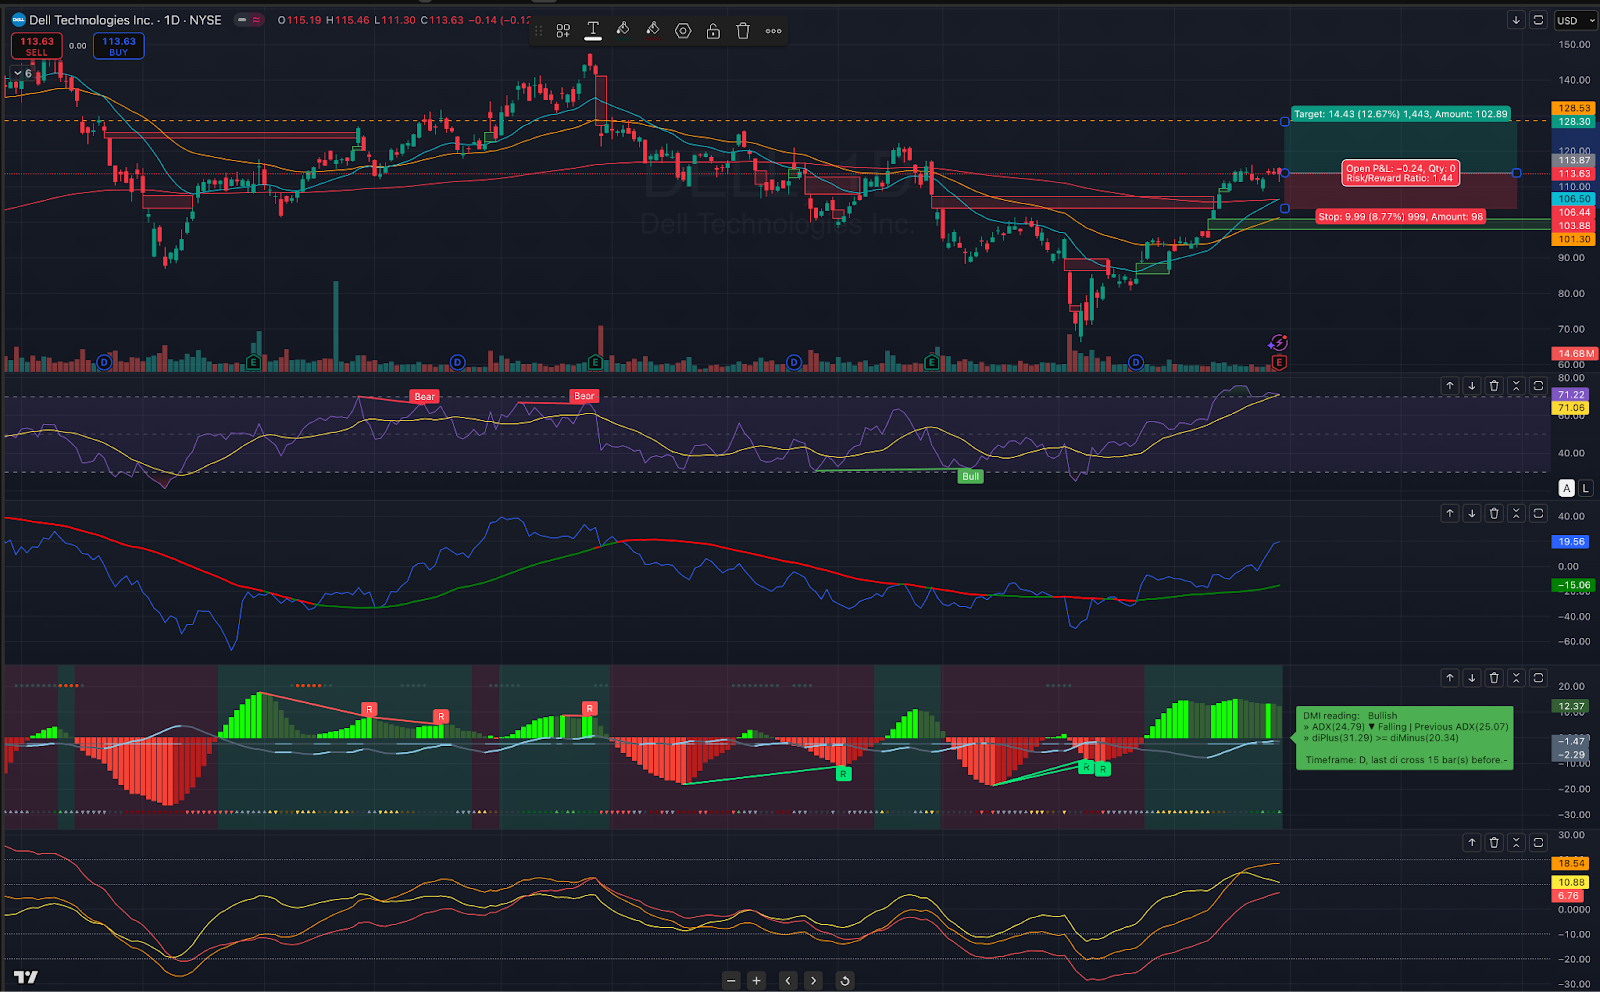Move the blue oscillator pane up
Screen dimensions: 1600x992
click(1450, 513)
